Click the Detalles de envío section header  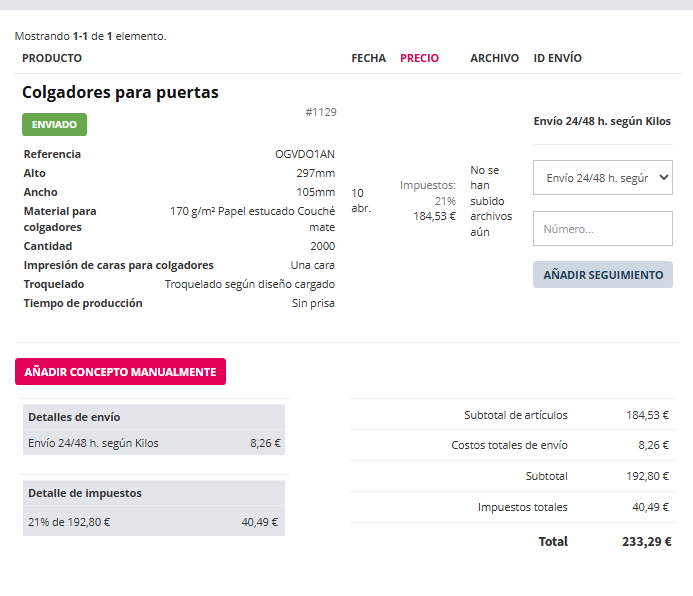click(x=74, y=417)
